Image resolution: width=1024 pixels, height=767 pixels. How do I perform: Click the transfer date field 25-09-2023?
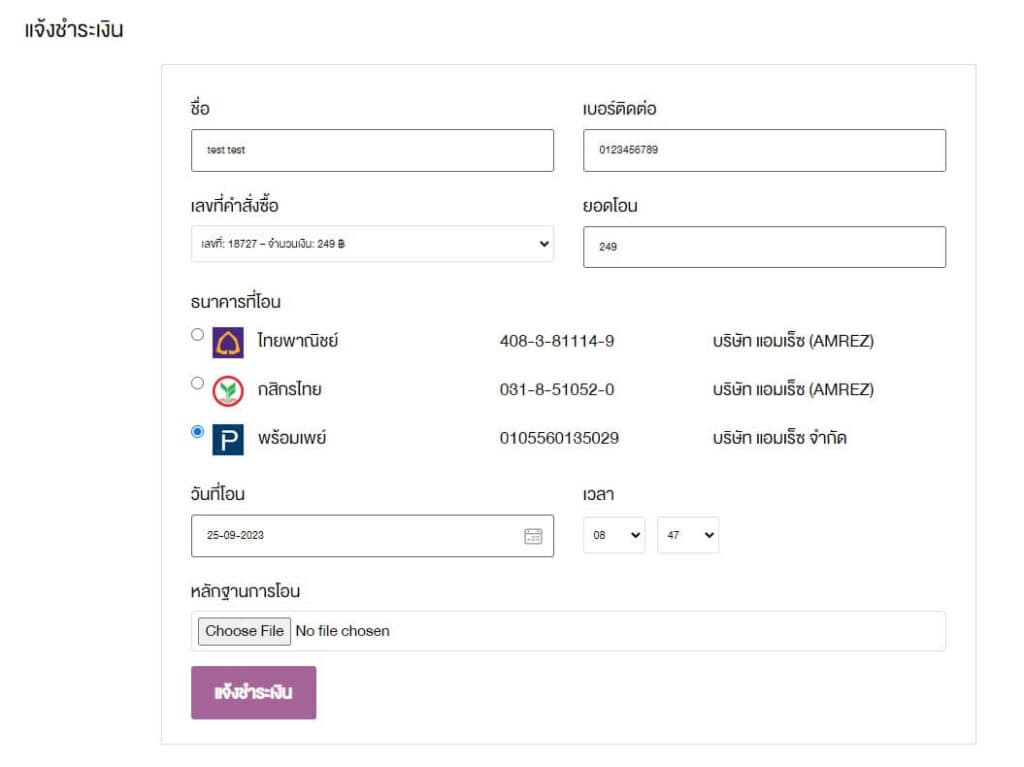[355, 536]
